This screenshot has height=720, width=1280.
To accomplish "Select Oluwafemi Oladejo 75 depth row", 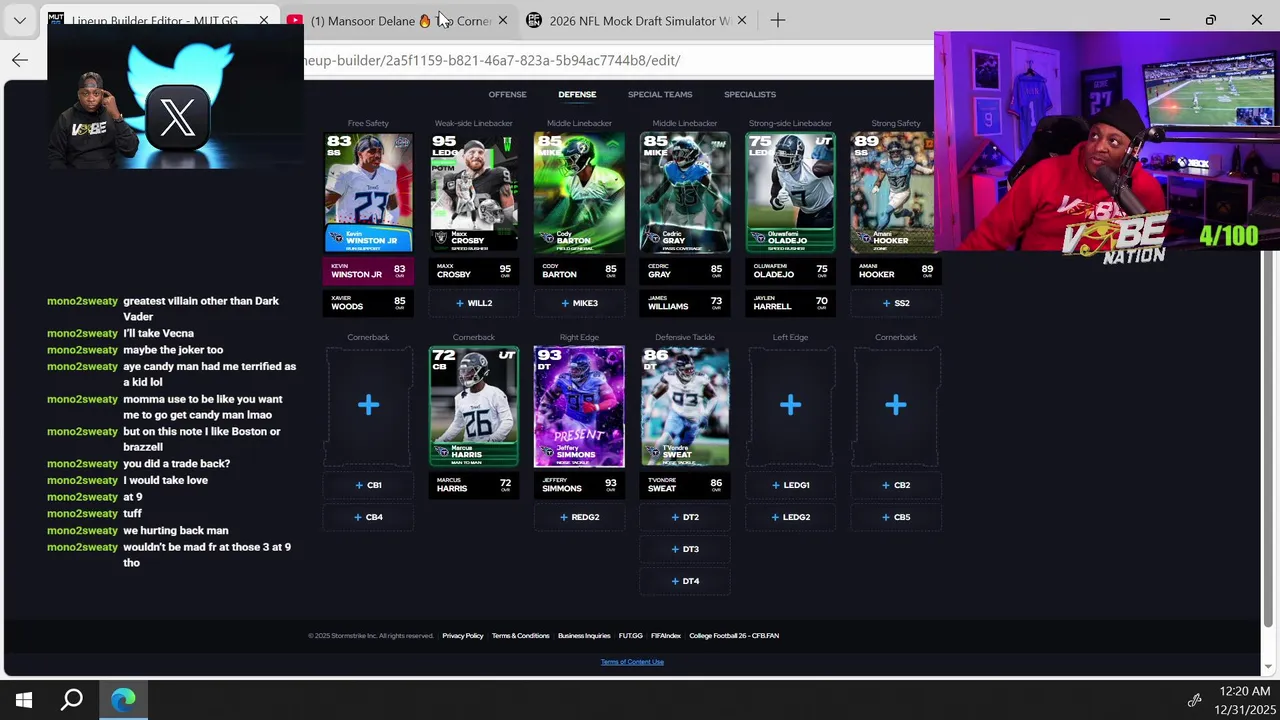I will point(790,271).
